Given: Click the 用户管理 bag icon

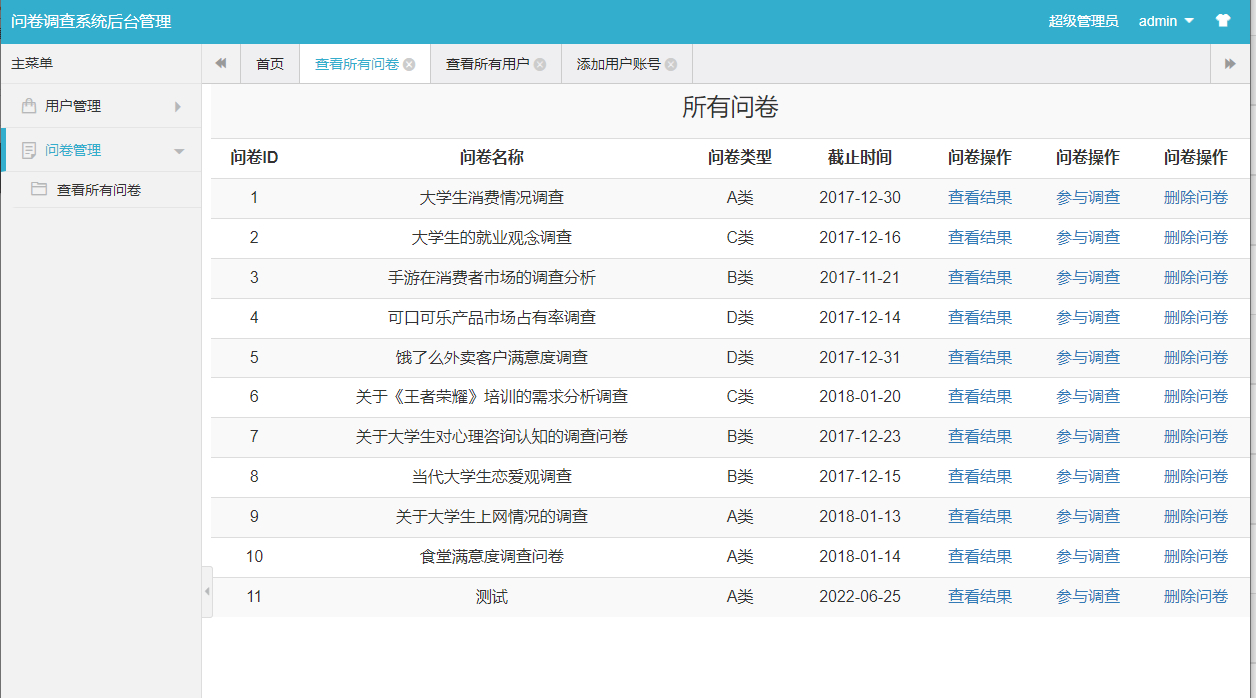Looking at the screenshot, I should click(x=29, y=106).
